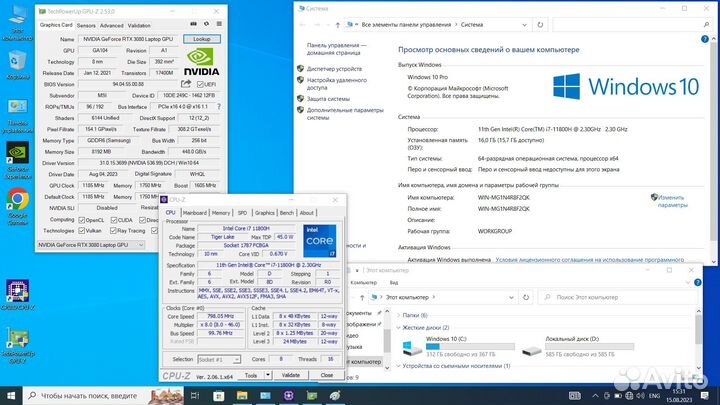Open the GPU-Z hamburger menu icon
This screenshot has width=720, height=405.
point(219,24)
